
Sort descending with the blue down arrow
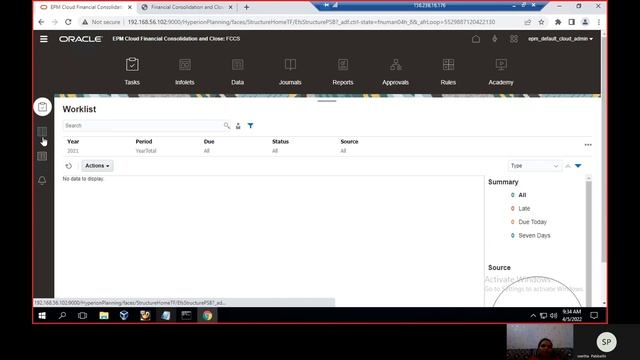point(578,166)
